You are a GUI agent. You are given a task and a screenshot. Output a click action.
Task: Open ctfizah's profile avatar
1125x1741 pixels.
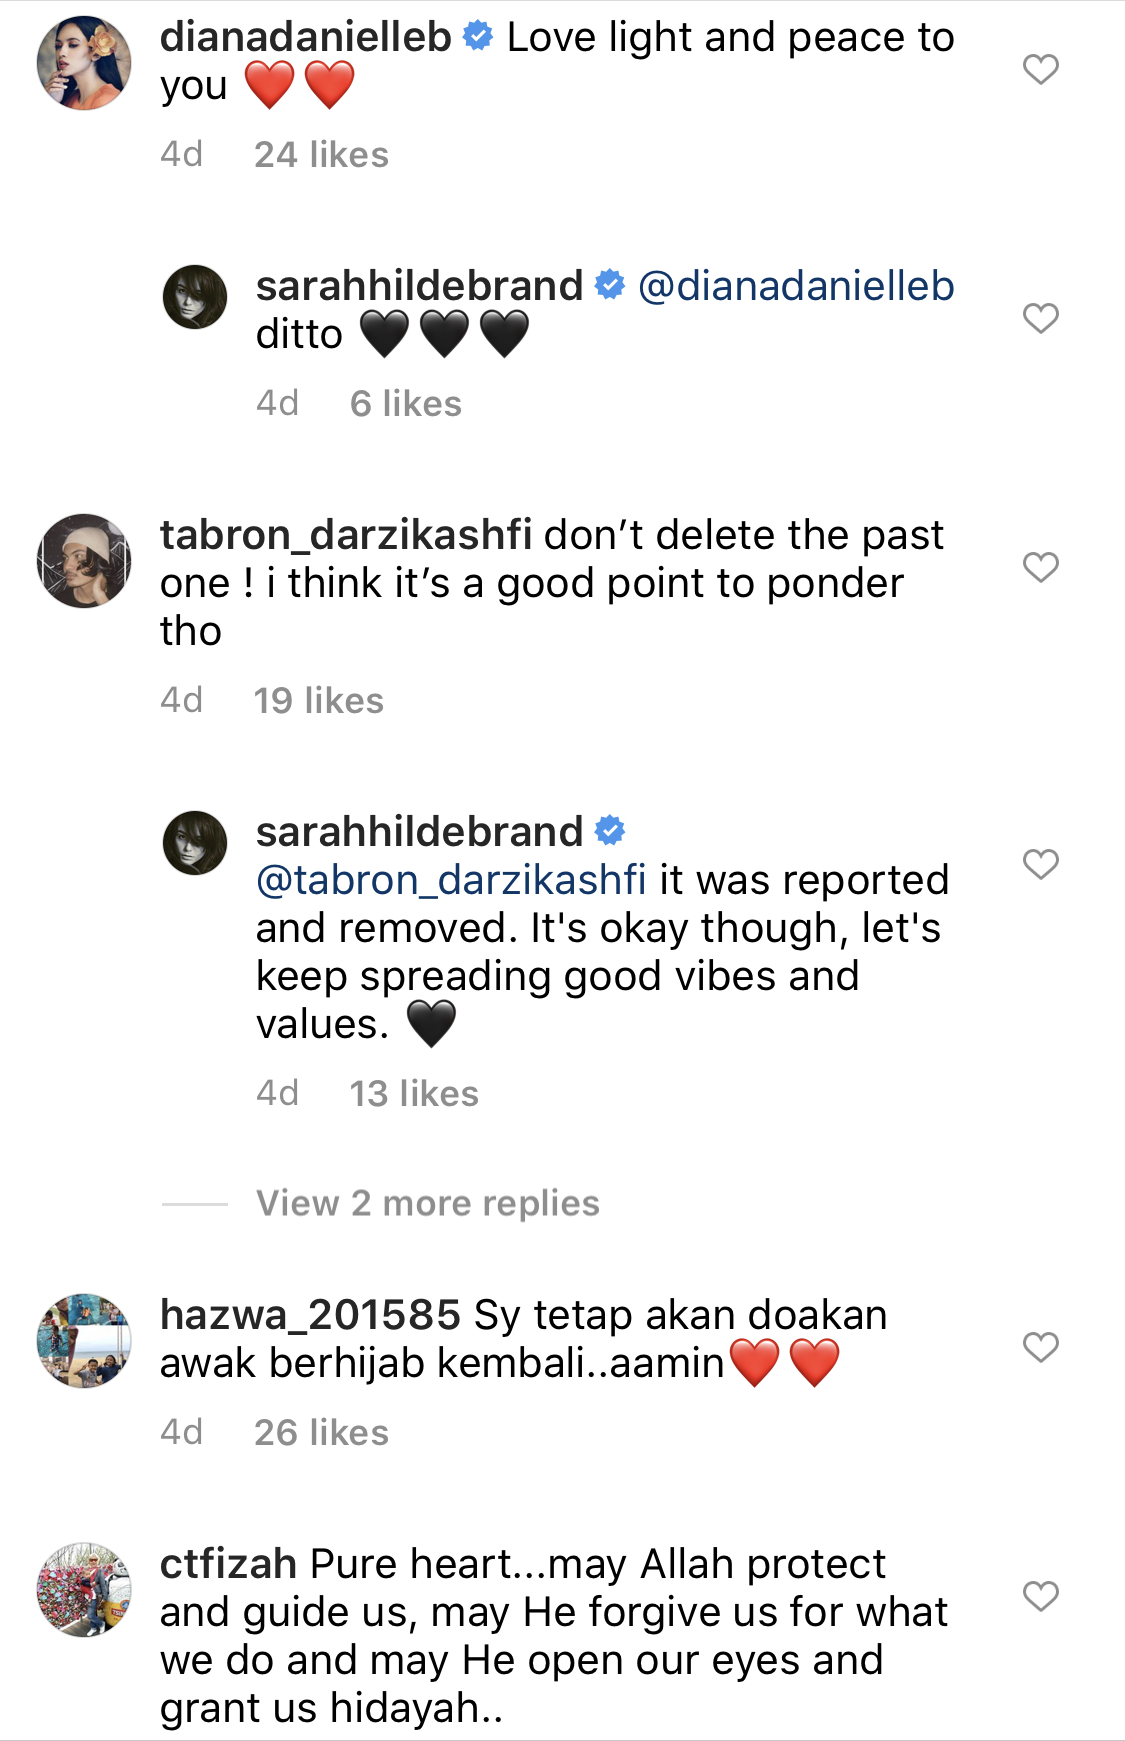pos(84,1589)
